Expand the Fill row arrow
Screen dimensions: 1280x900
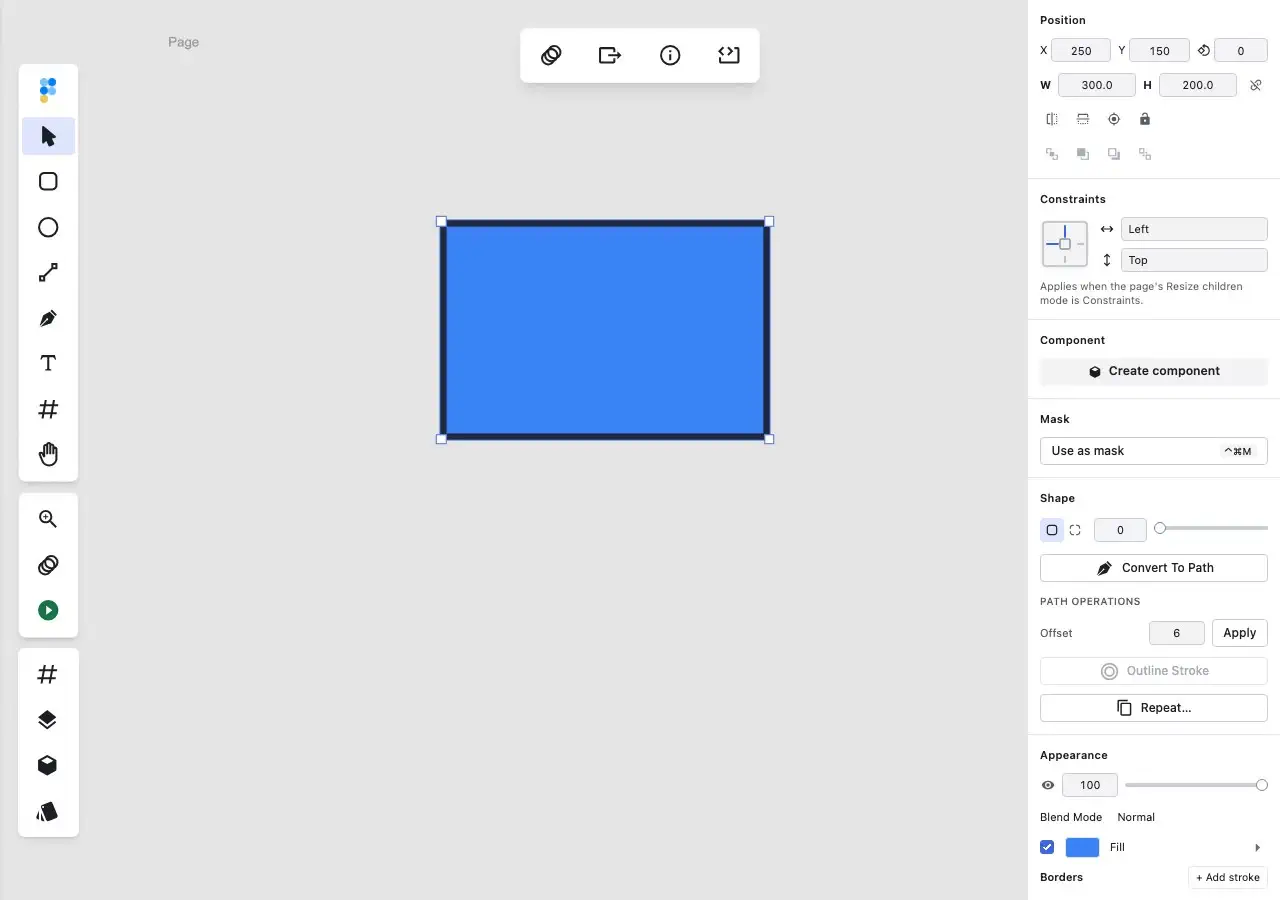[x=1258, y=847]
